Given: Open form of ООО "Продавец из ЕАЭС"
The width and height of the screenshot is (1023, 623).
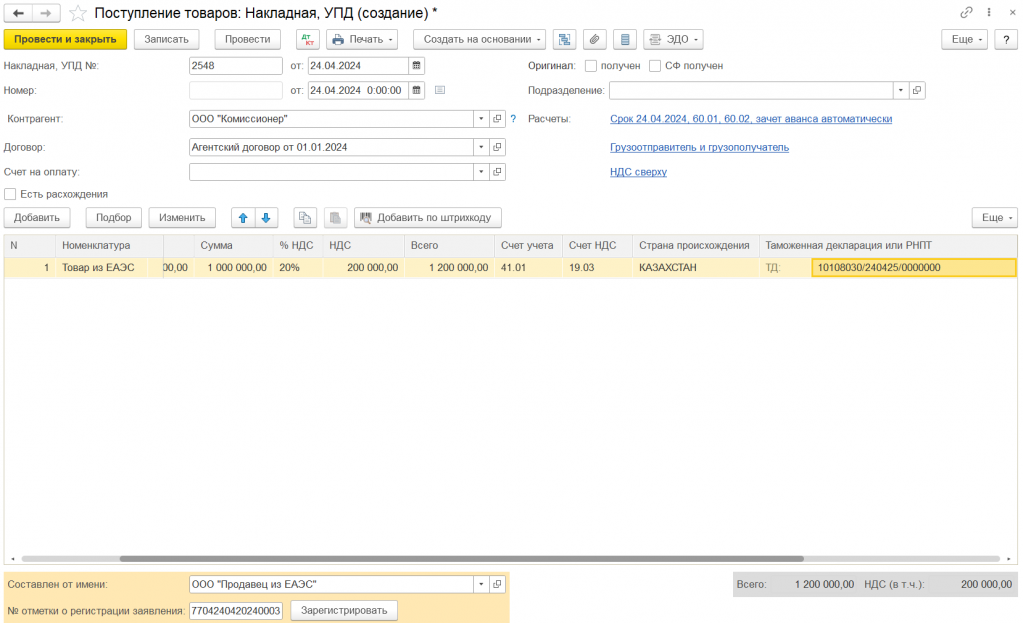Looking at the screenshot, I should tap(497, 585).
